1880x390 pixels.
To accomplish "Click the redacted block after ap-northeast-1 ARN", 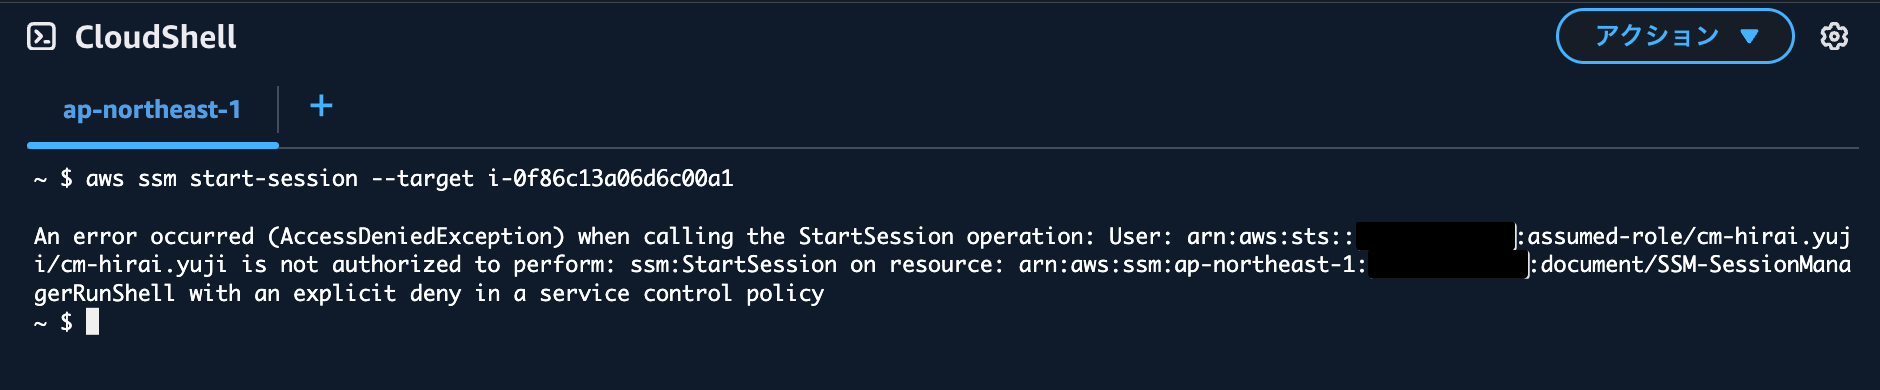I will (1448, 265).
